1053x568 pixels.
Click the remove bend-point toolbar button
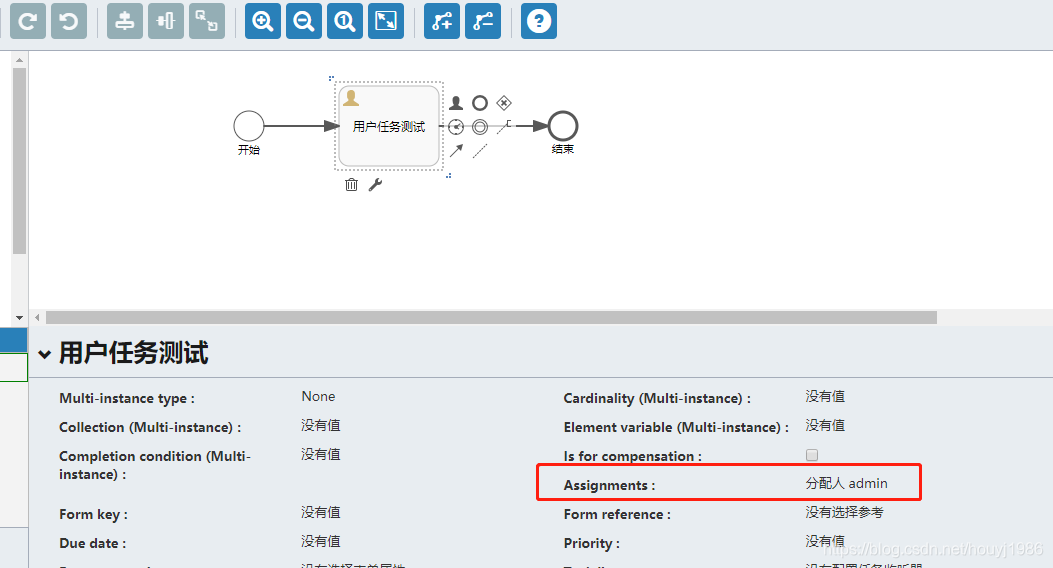483,21
